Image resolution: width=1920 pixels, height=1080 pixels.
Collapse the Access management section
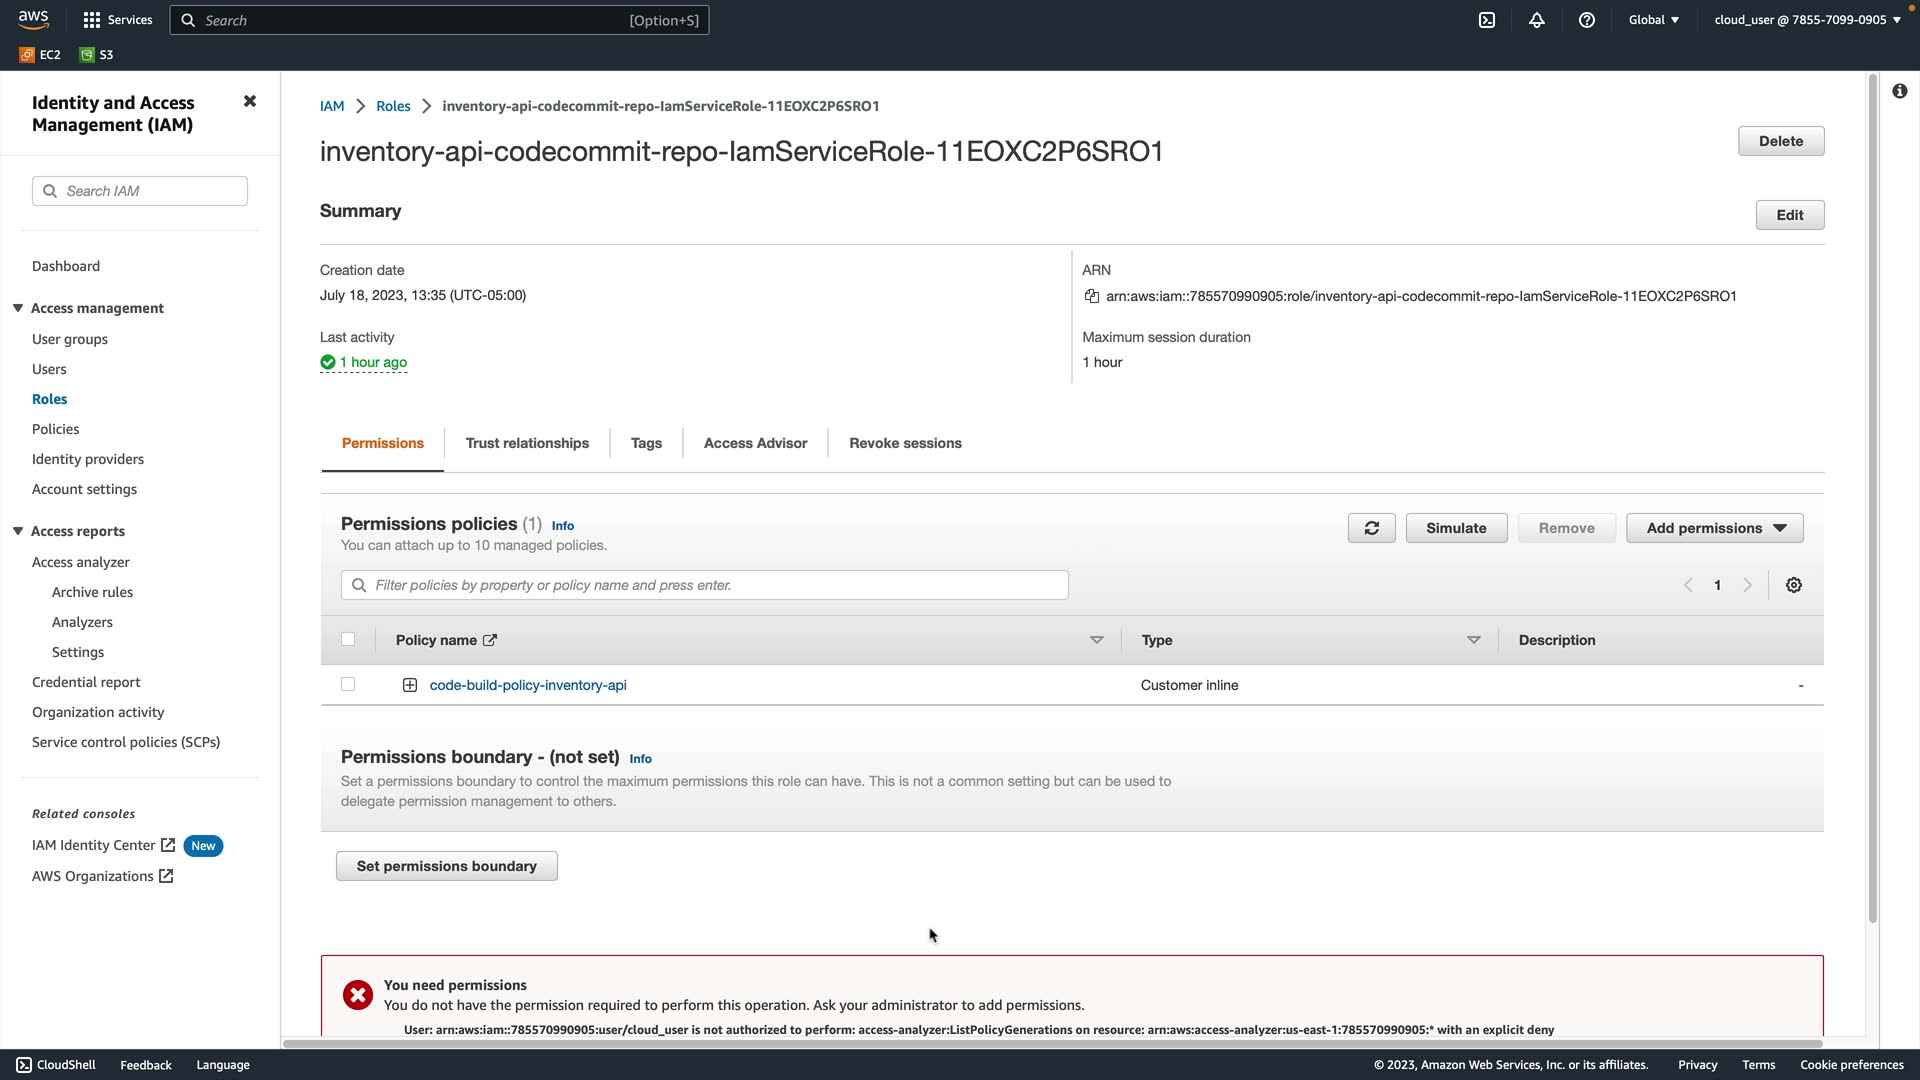pyautogui.click(x=18, y=308)
